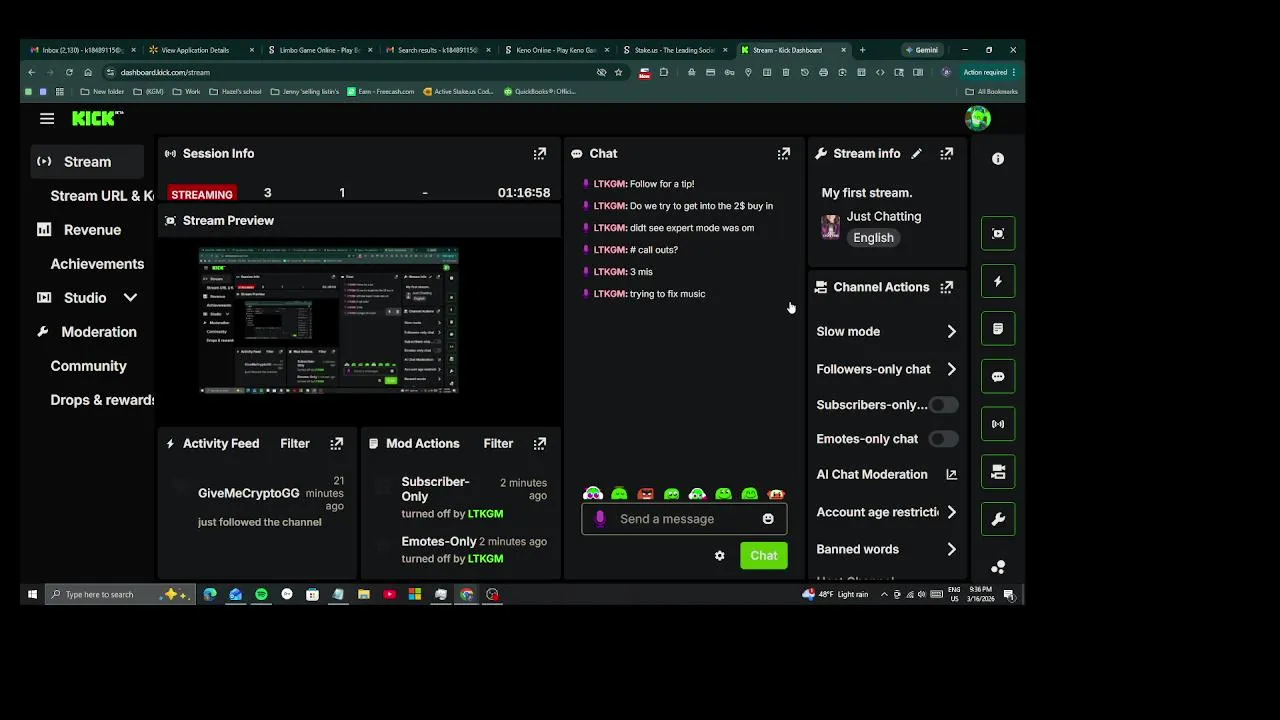
Task: Edit stream info with the pencil icon
Action: point(917,154)
